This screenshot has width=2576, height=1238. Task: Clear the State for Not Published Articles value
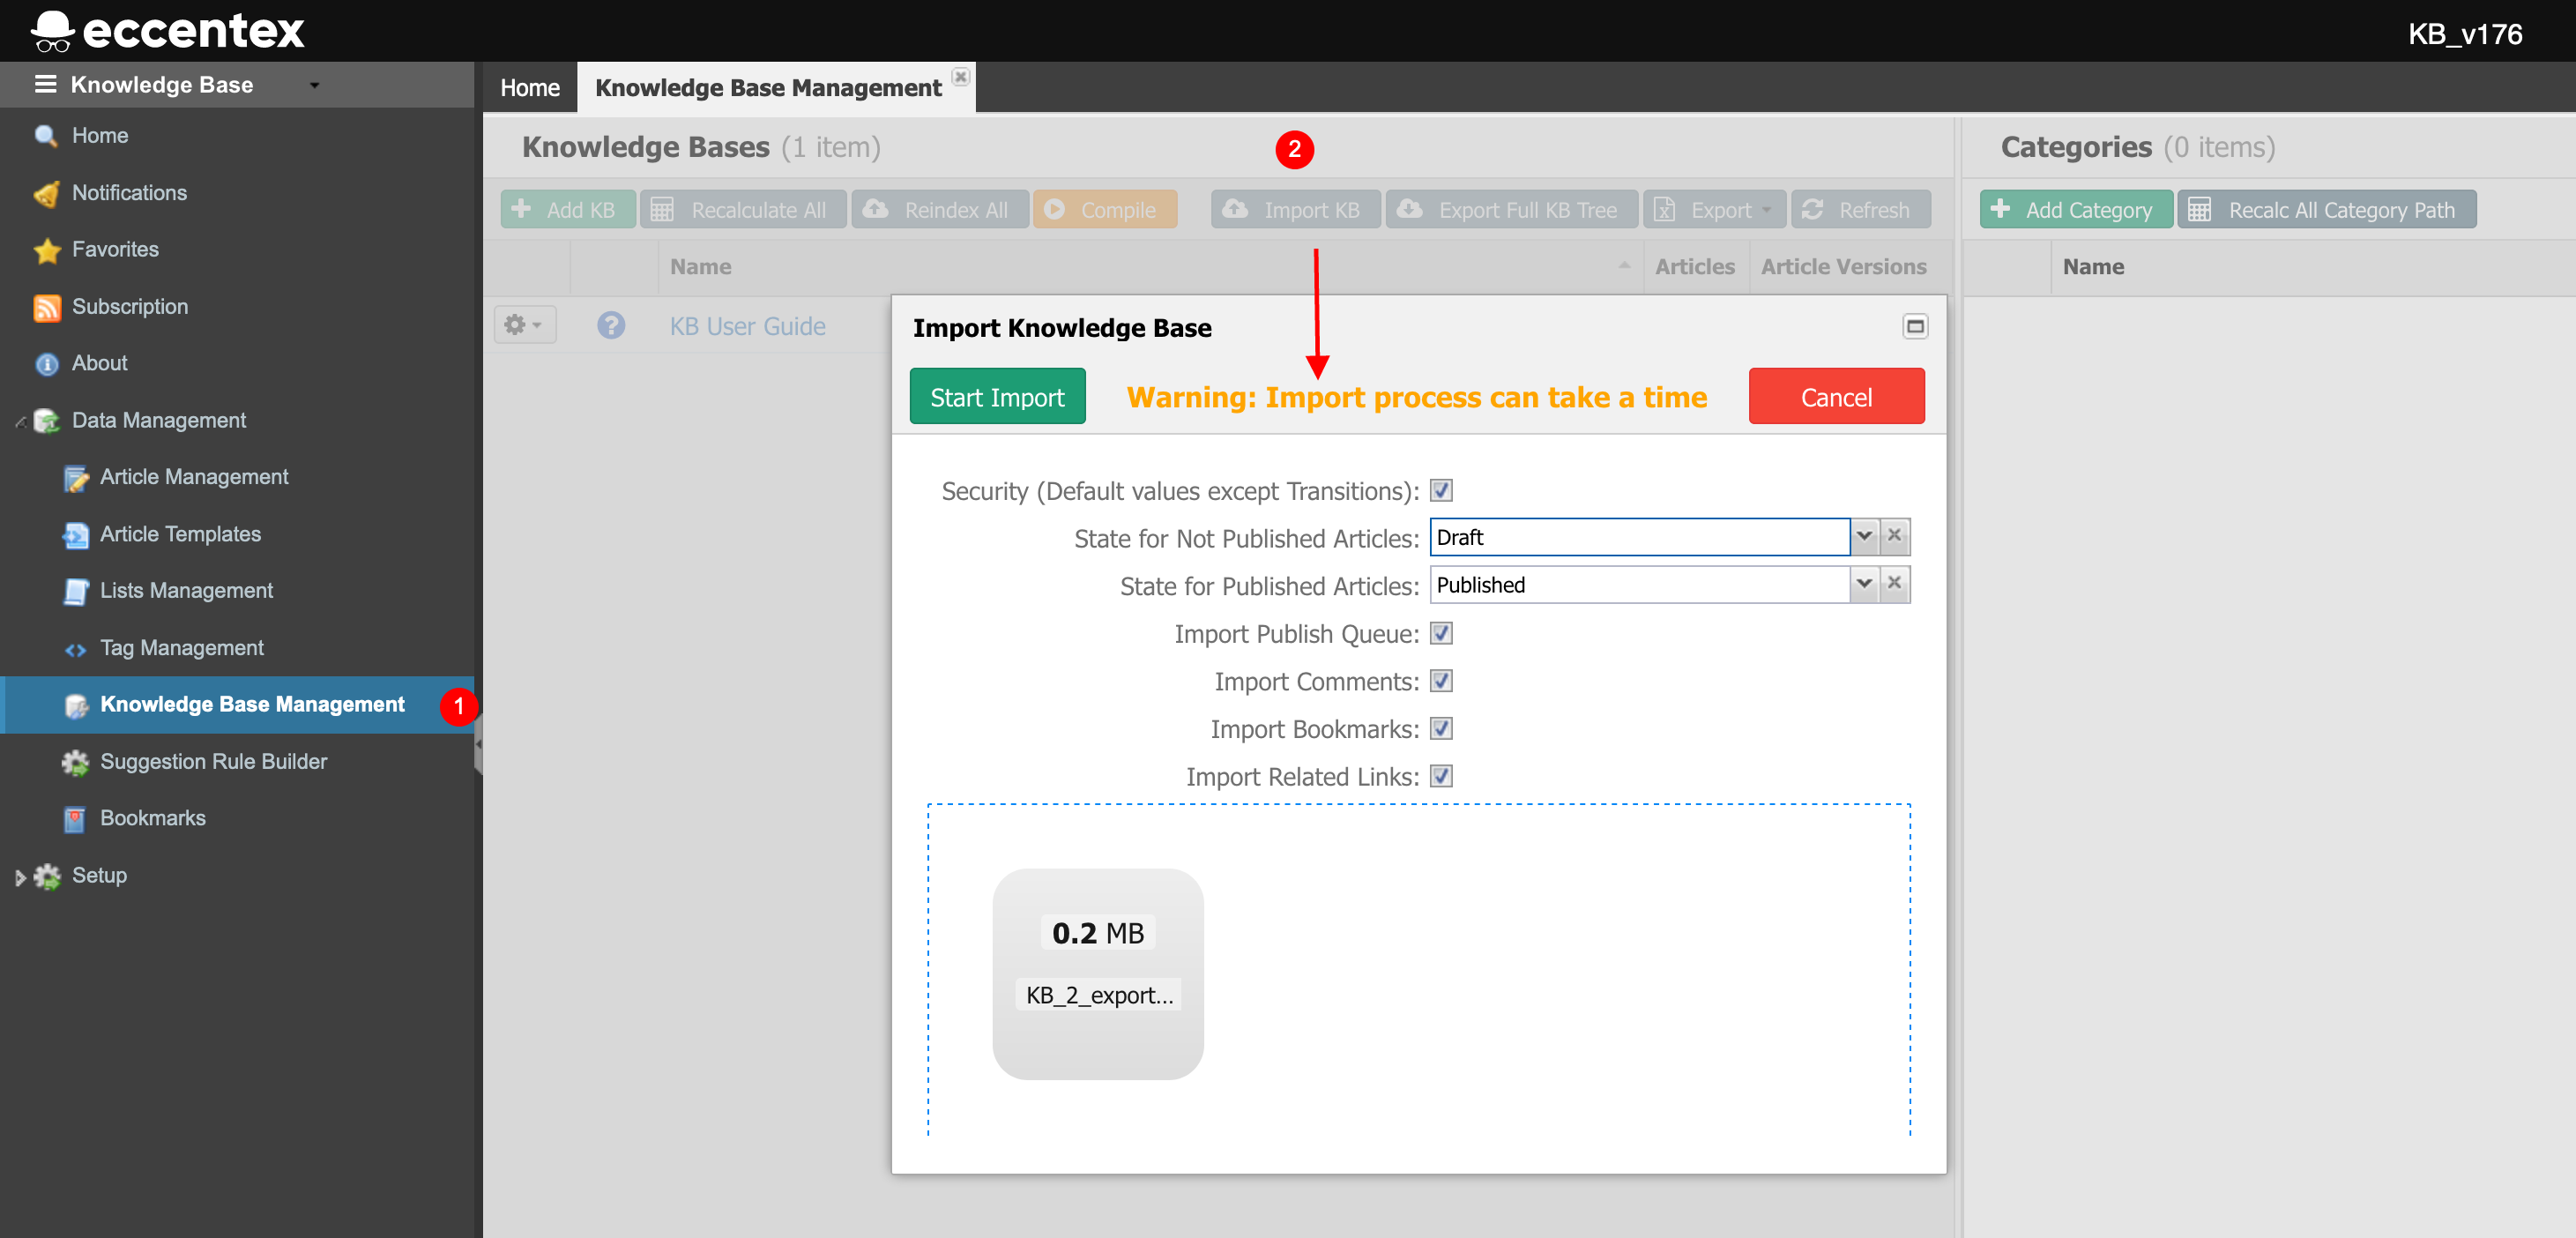coord(1894,537)
